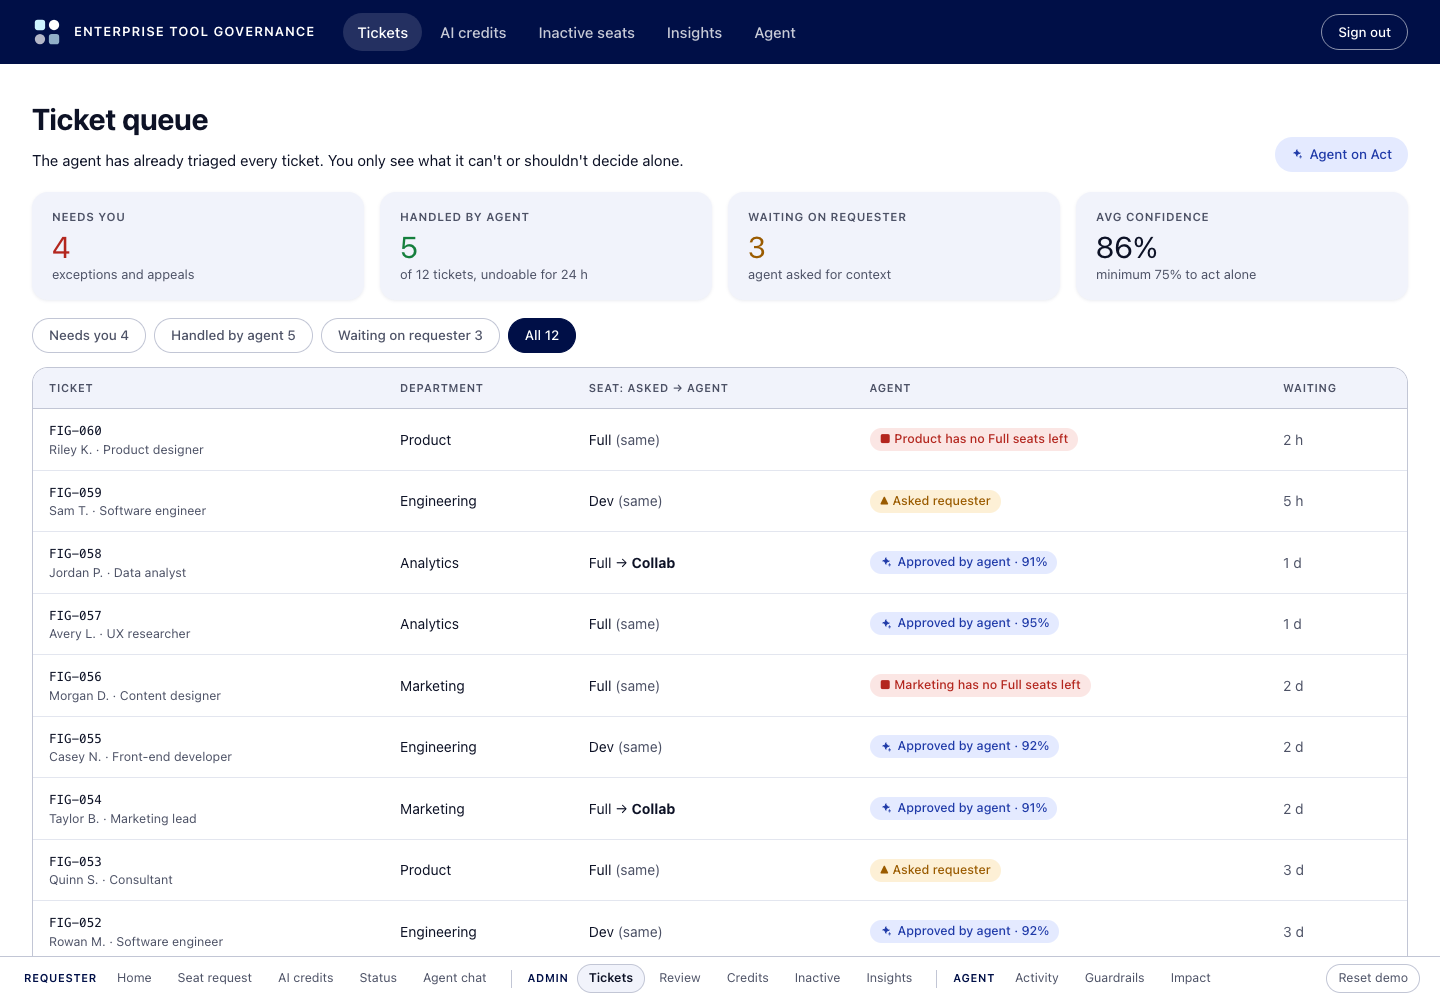
Task: Open Guardrails in the bottom bar
Action: tap(1114, 978)
